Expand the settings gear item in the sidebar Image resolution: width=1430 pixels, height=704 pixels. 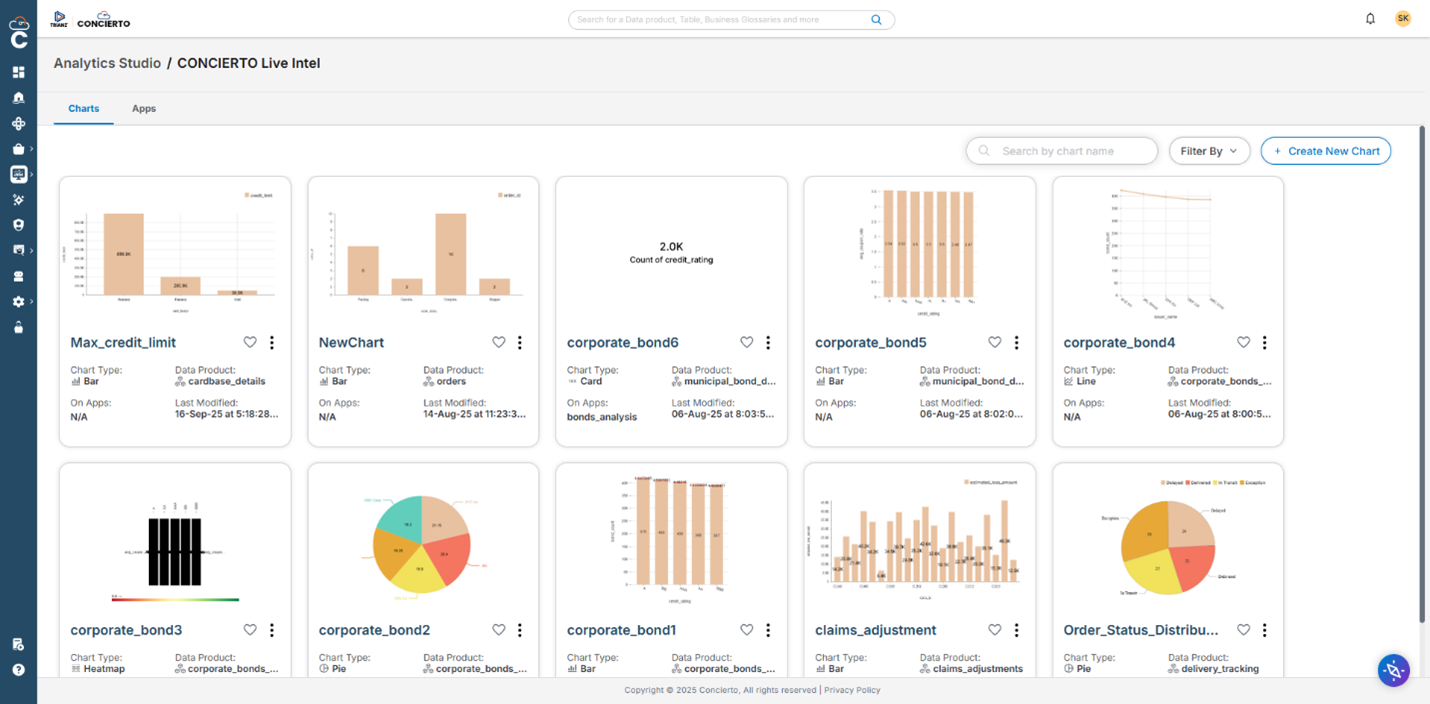(18, 301)
